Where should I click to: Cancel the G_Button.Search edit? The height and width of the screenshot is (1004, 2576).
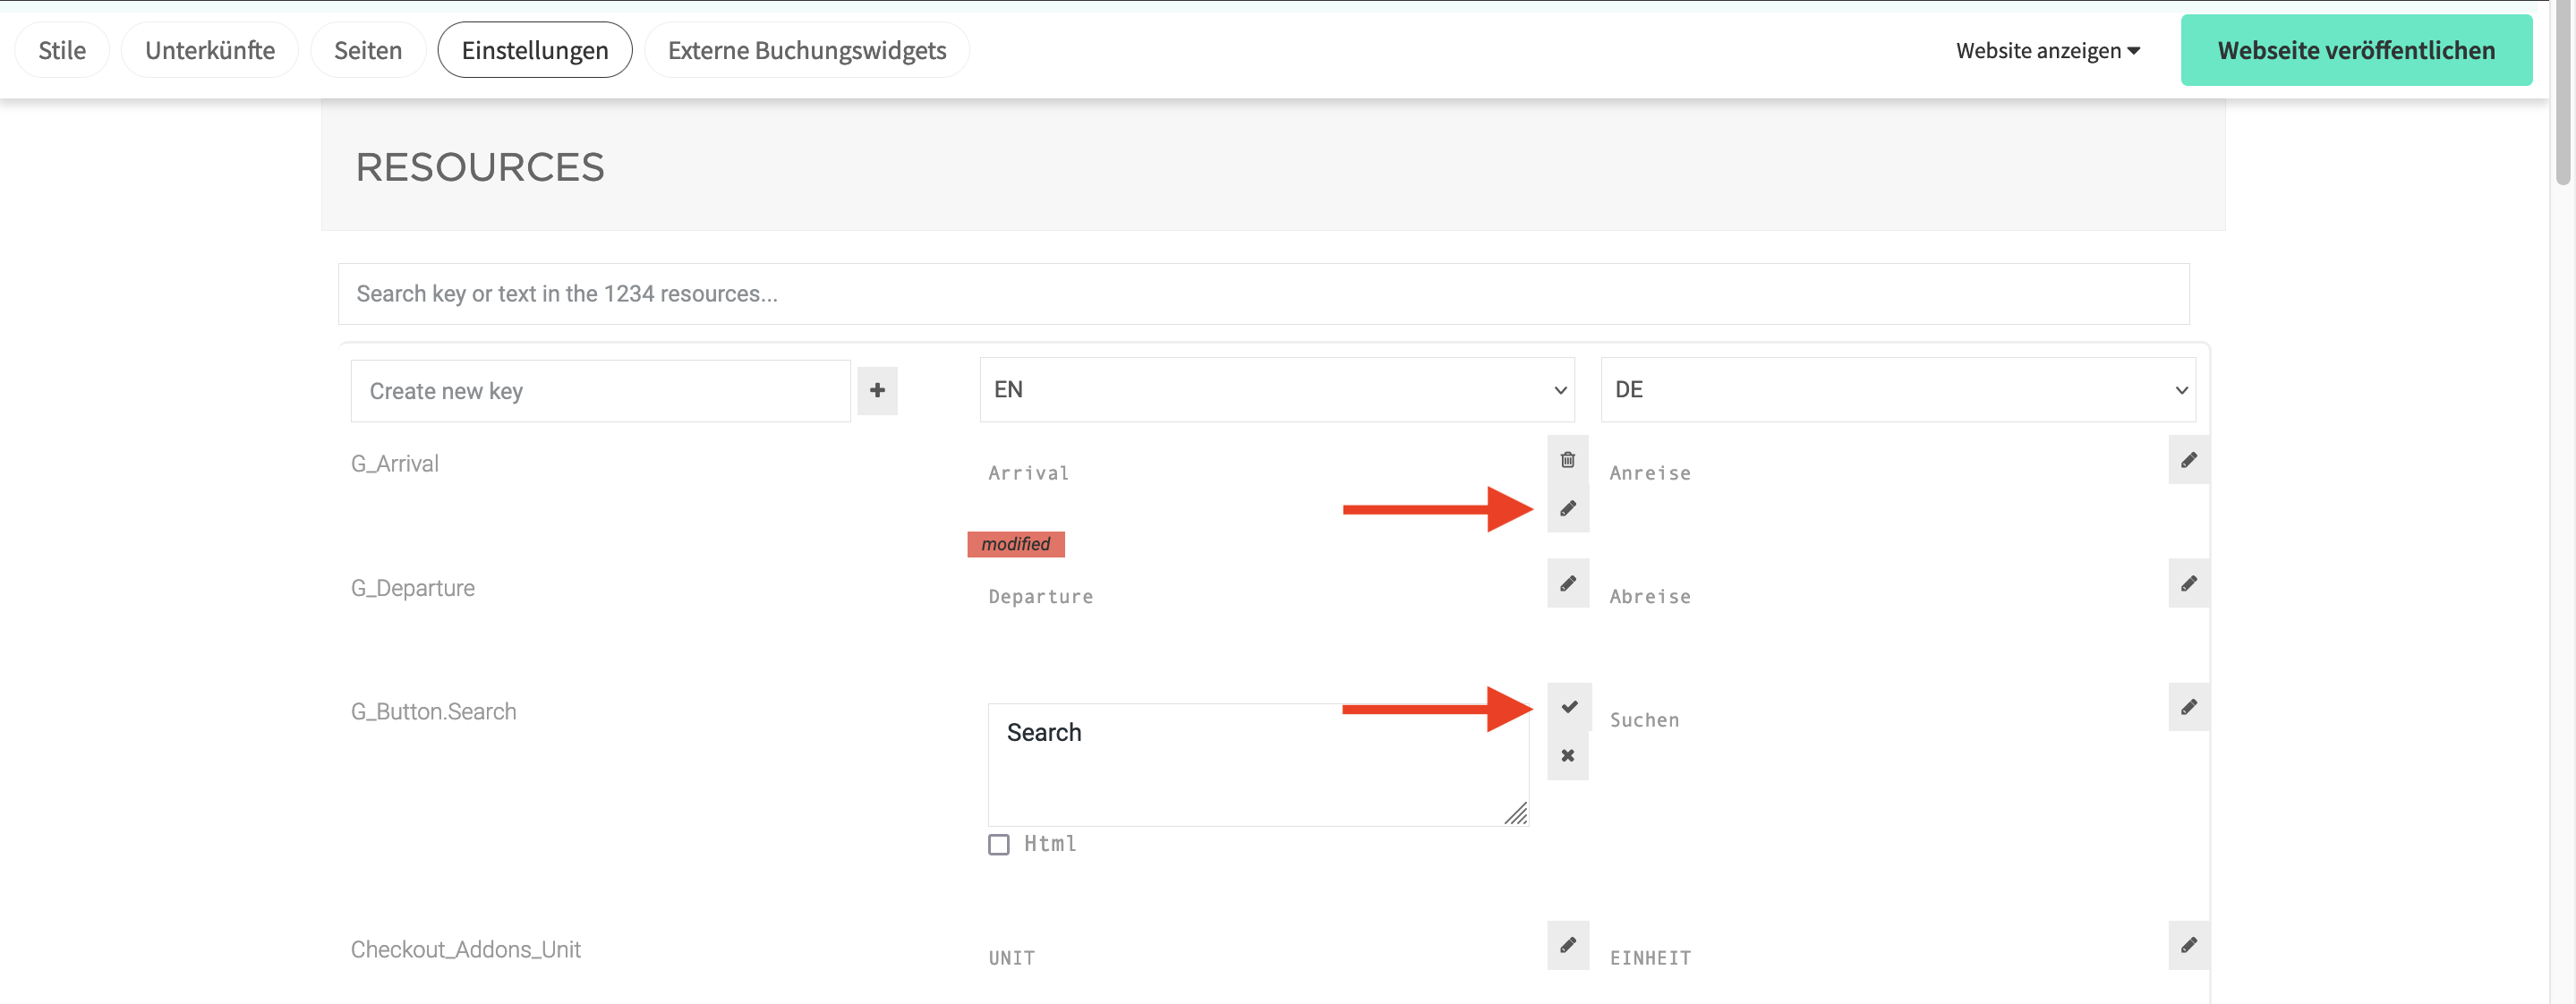(x=1567, y=756)
